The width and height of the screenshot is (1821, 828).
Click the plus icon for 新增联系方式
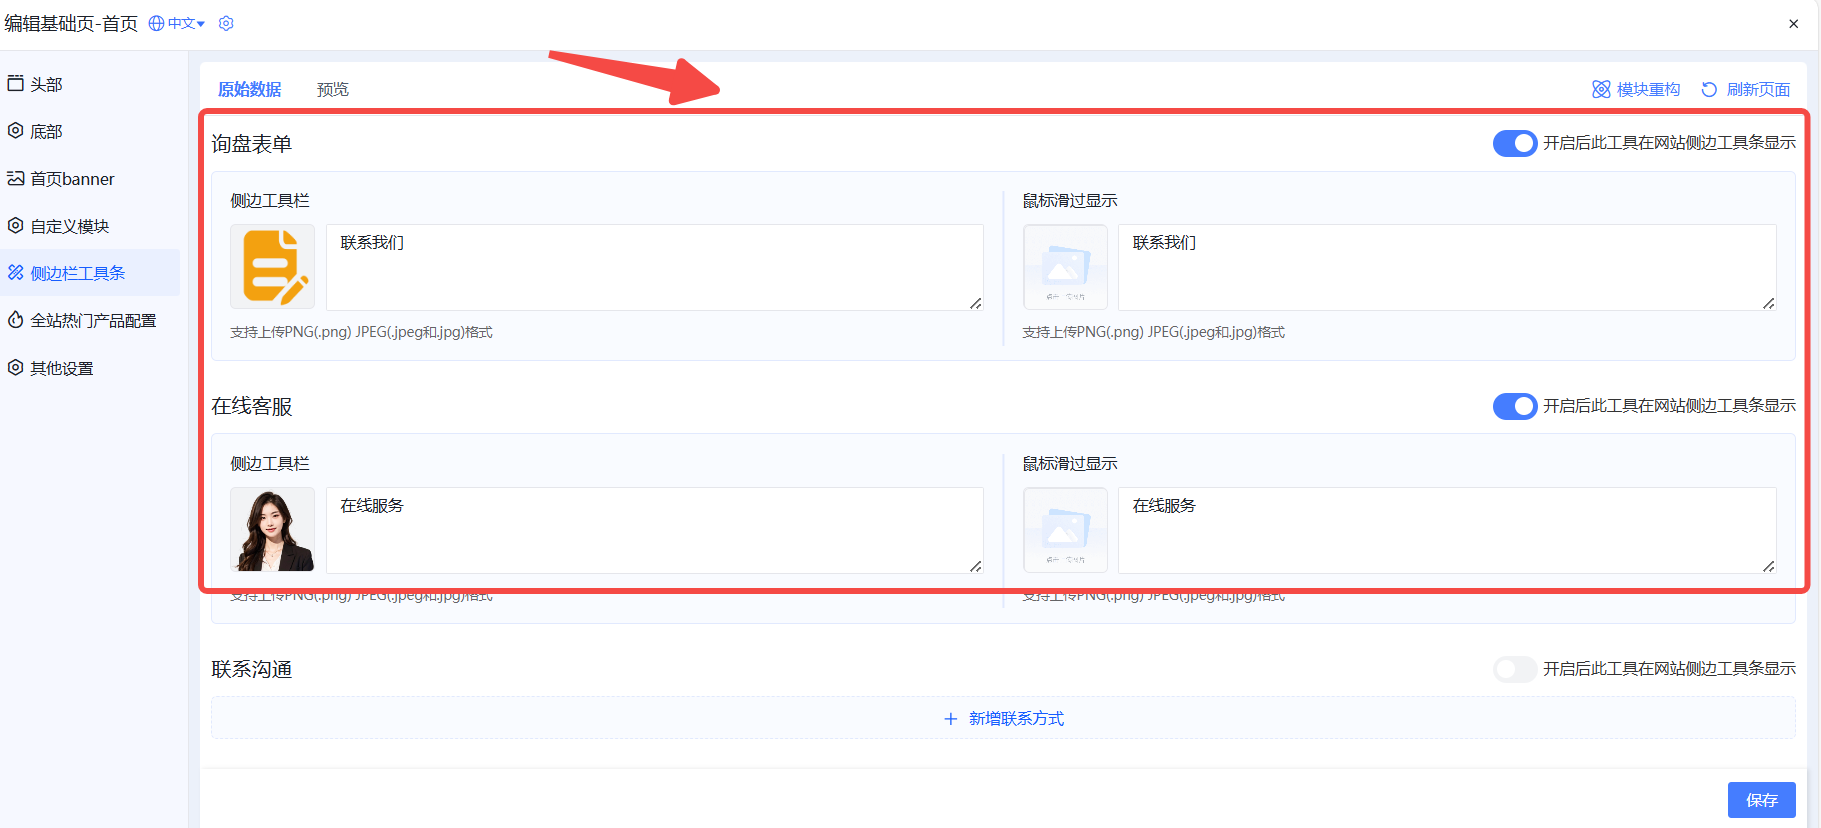[x=950, y=719]
